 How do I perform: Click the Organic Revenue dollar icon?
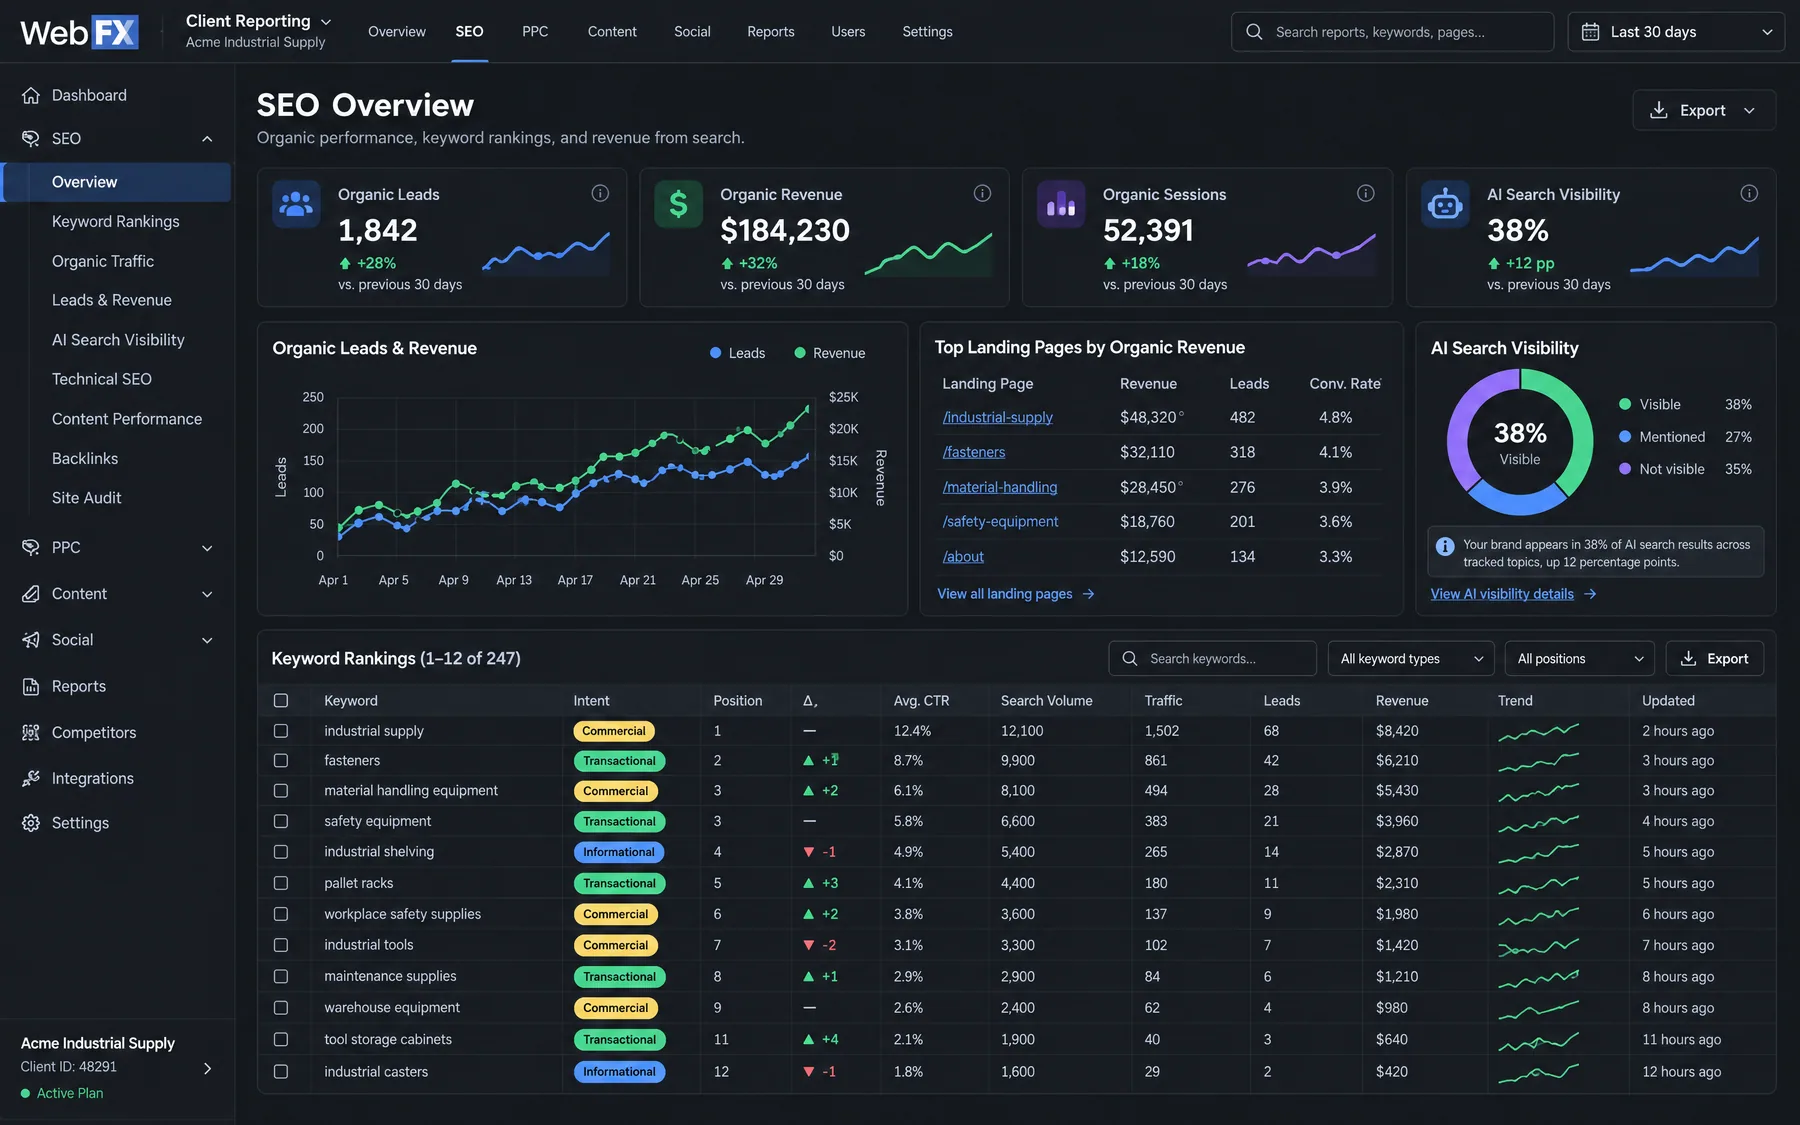(x=678, y=204)
